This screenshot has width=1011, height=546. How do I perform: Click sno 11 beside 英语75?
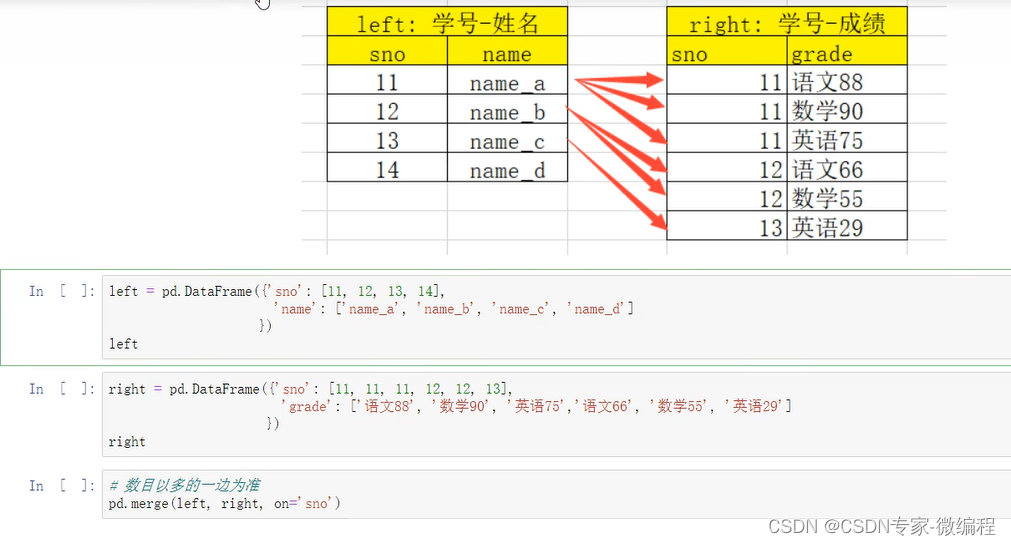pyautogui.click(x=727, y=138)
